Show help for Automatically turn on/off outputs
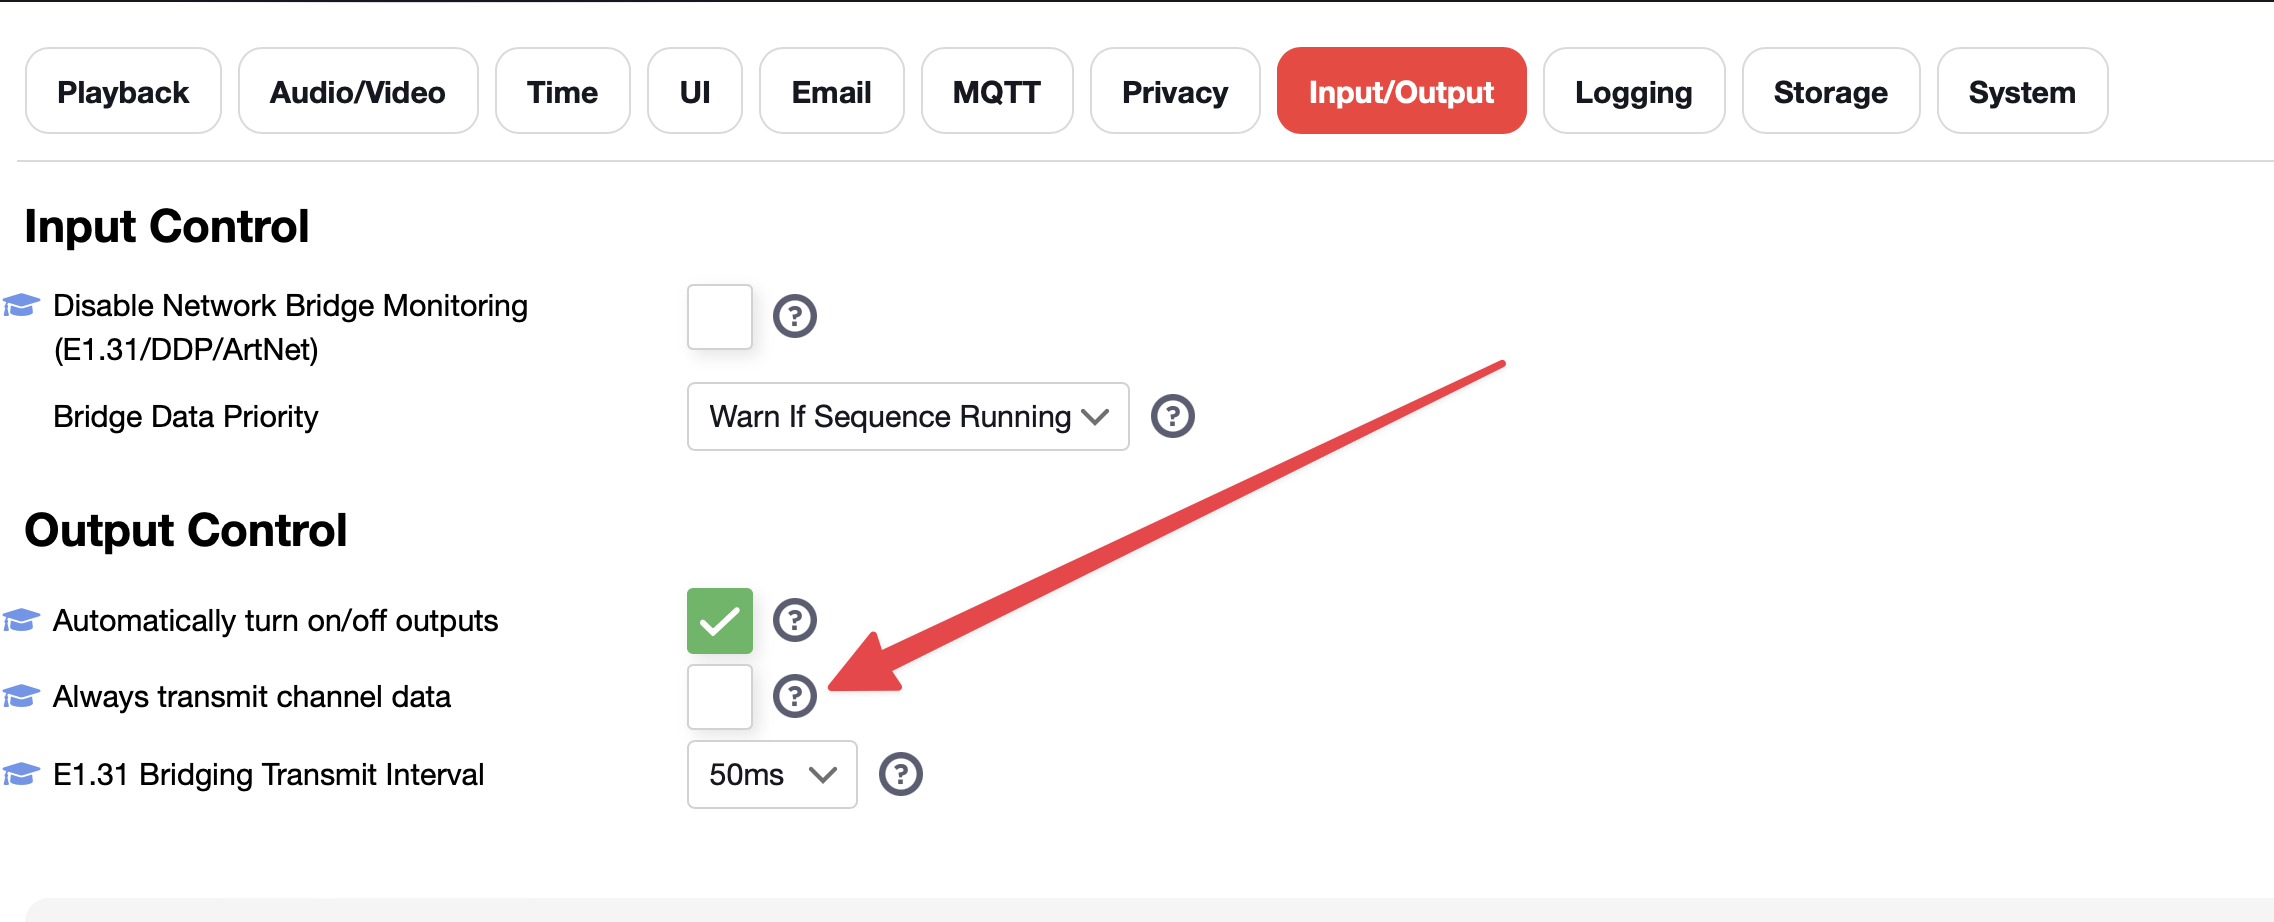 tap(795, 620)
